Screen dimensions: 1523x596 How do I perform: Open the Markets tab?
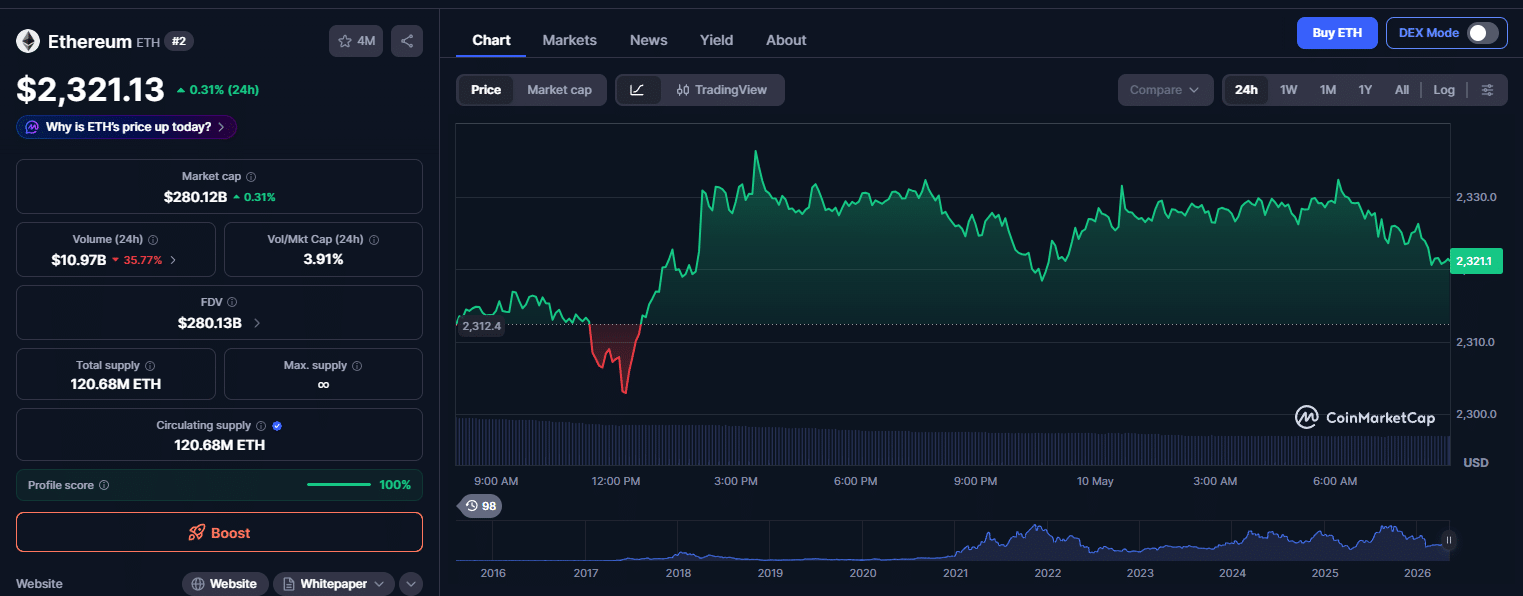pyautogui.click(x=569, y=40)
